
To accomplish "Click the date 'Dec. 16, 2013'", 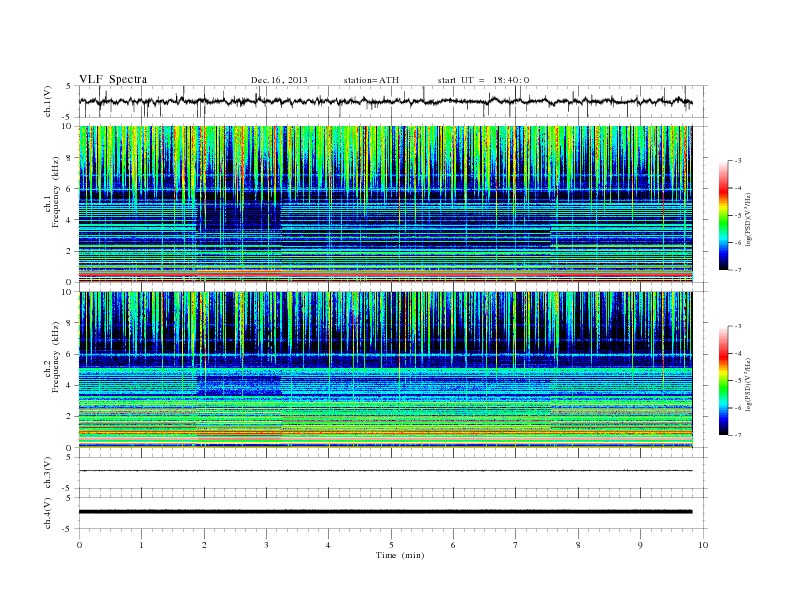I will click(x=279, y=80).
